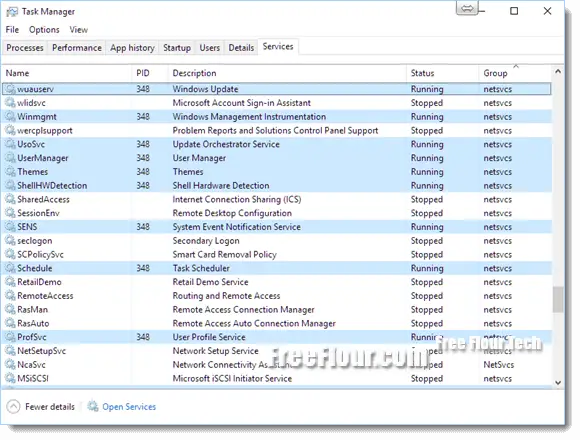Select the Update Orchestrator Service description

(226, 144)
